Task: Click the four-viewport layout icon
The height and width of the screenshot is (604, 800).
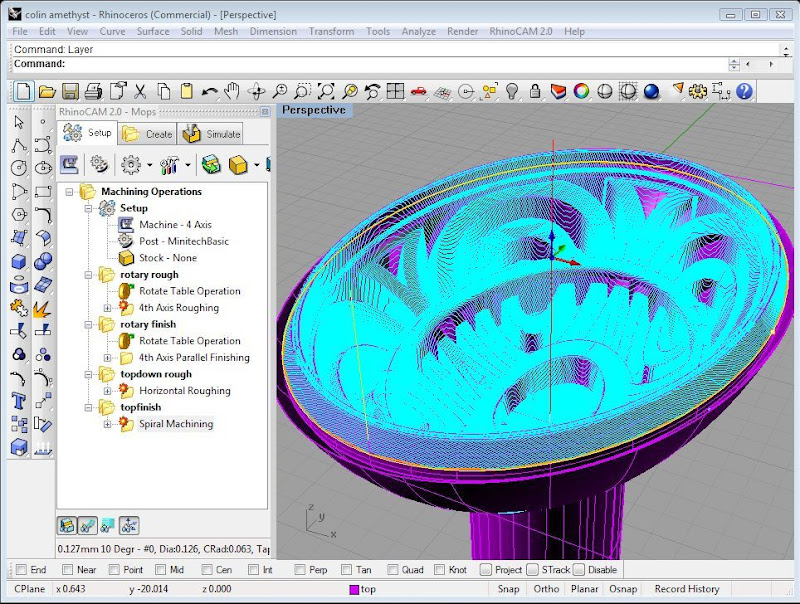Action: (x=395, y=91)
